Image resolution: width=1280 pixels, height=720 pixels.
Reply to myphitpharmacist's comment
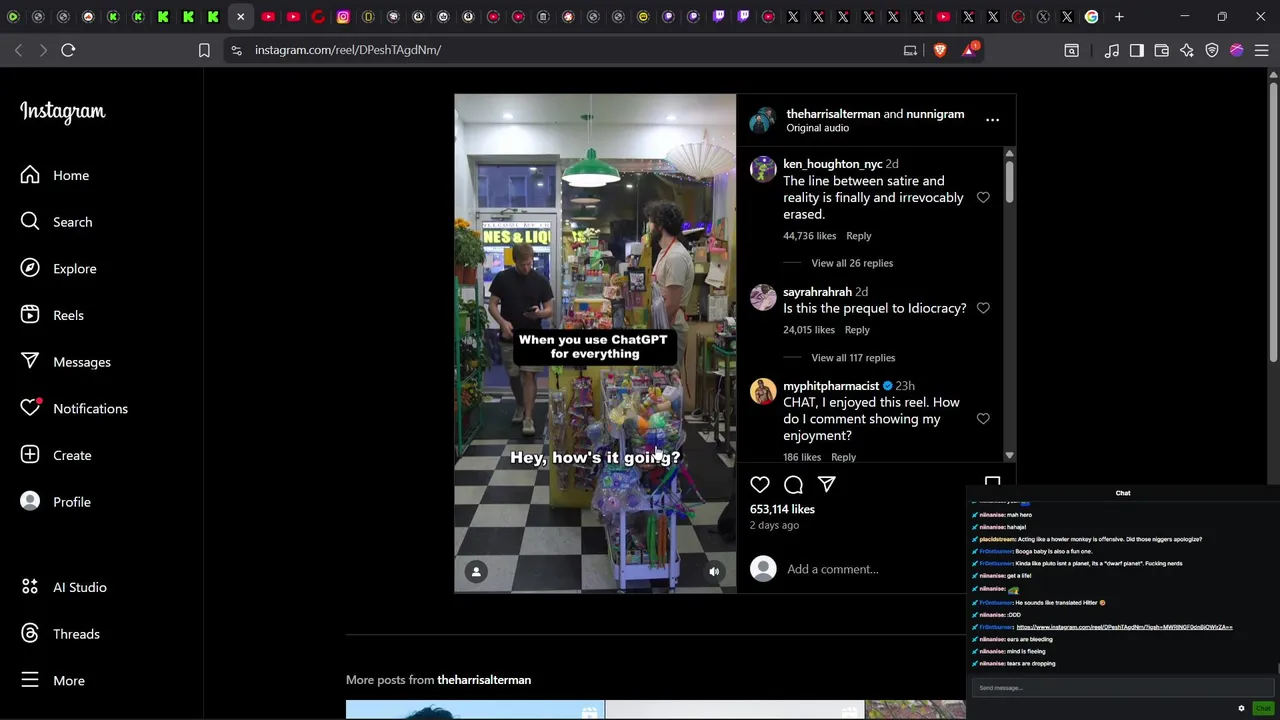[x=843, y=457]
